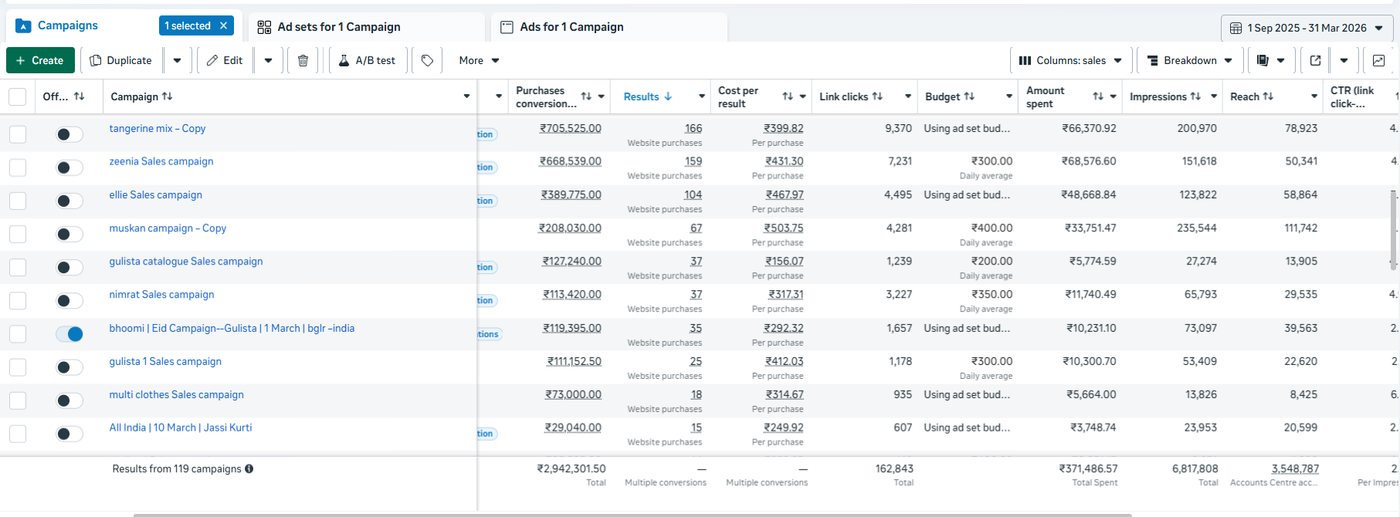Open the charts view icon

tap(1379, 60)
